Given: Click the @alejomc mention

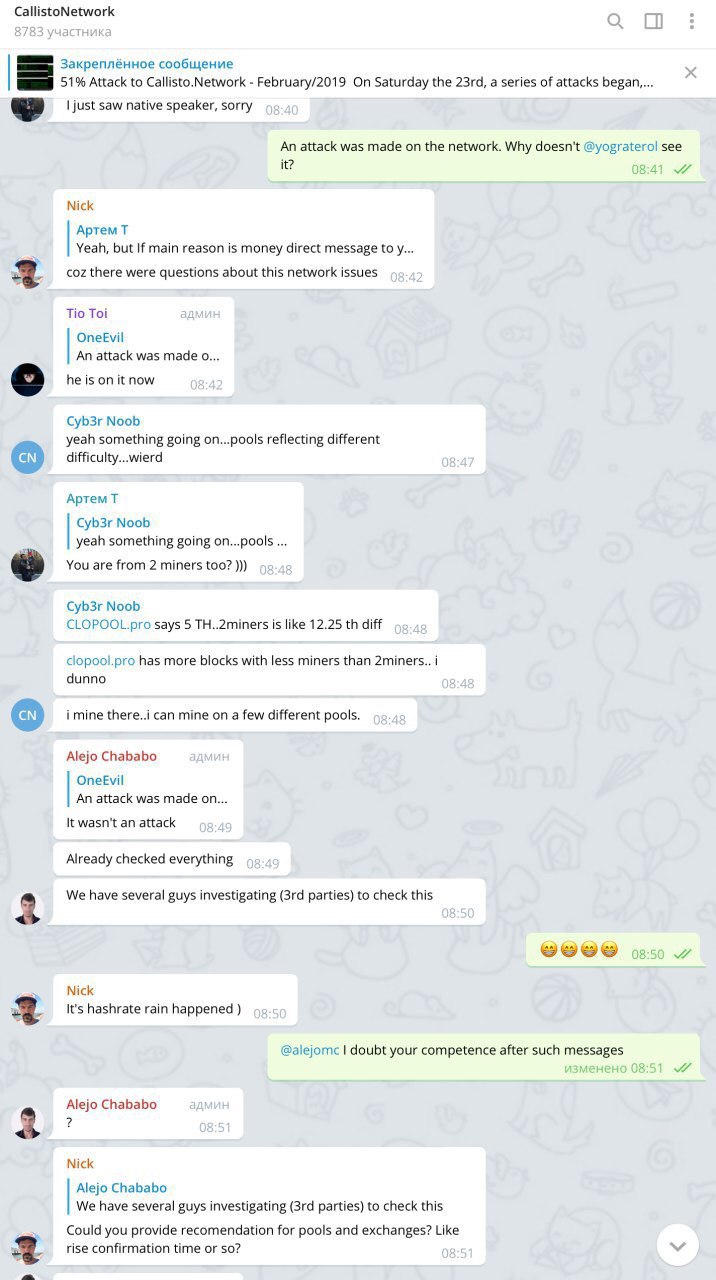Looking at the screenshot, I should pos(309,1050).
